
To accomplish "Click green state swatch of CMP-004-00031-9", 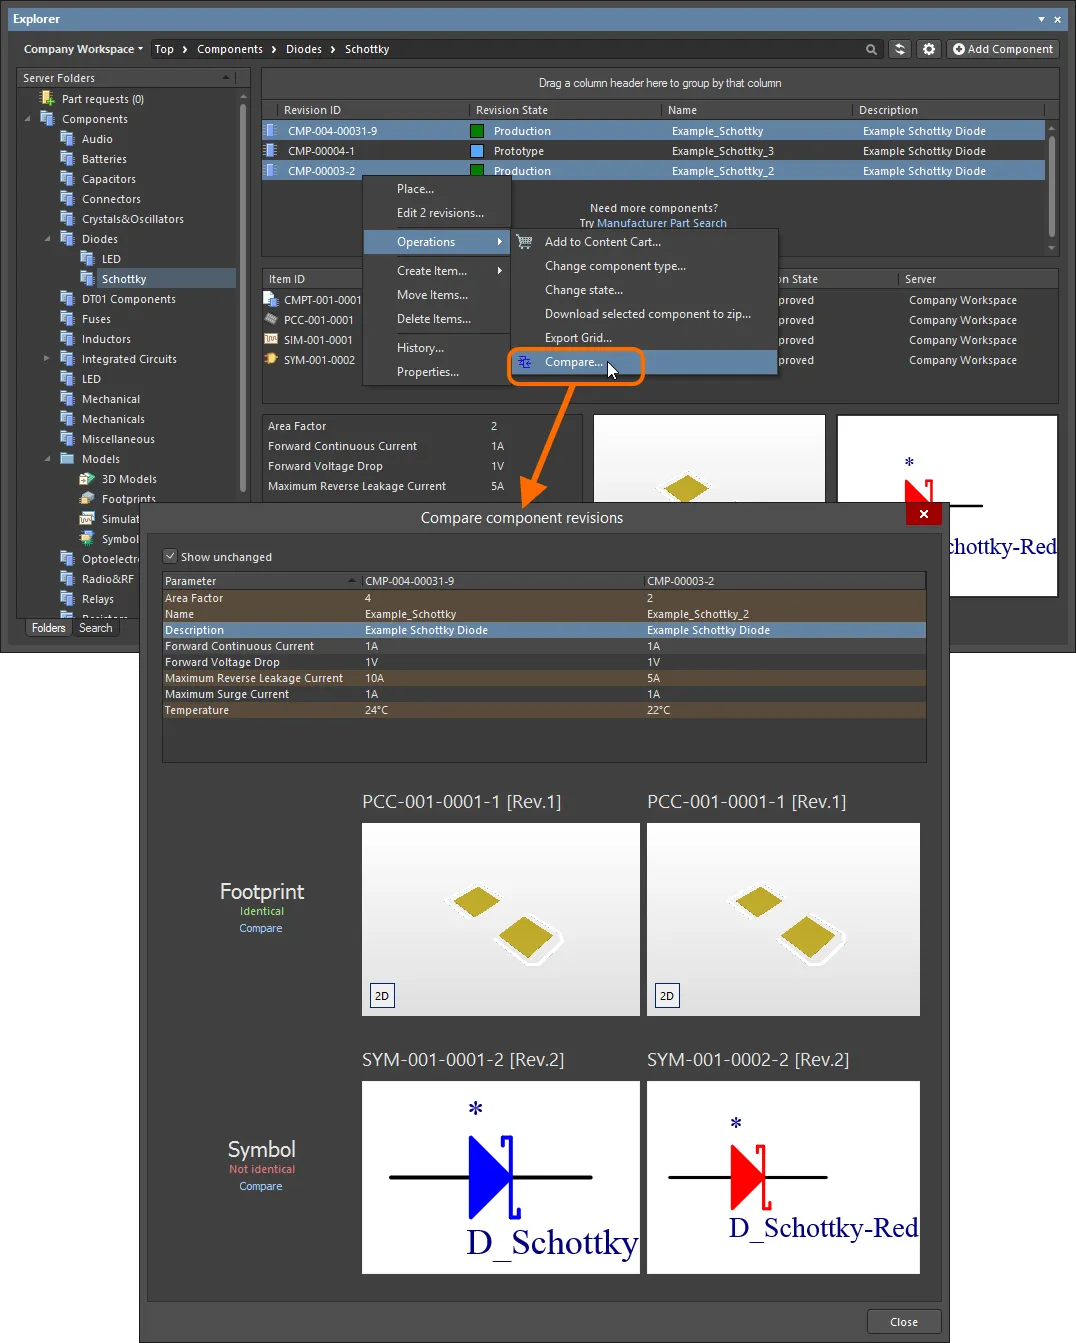I will (x=477, y=131).
